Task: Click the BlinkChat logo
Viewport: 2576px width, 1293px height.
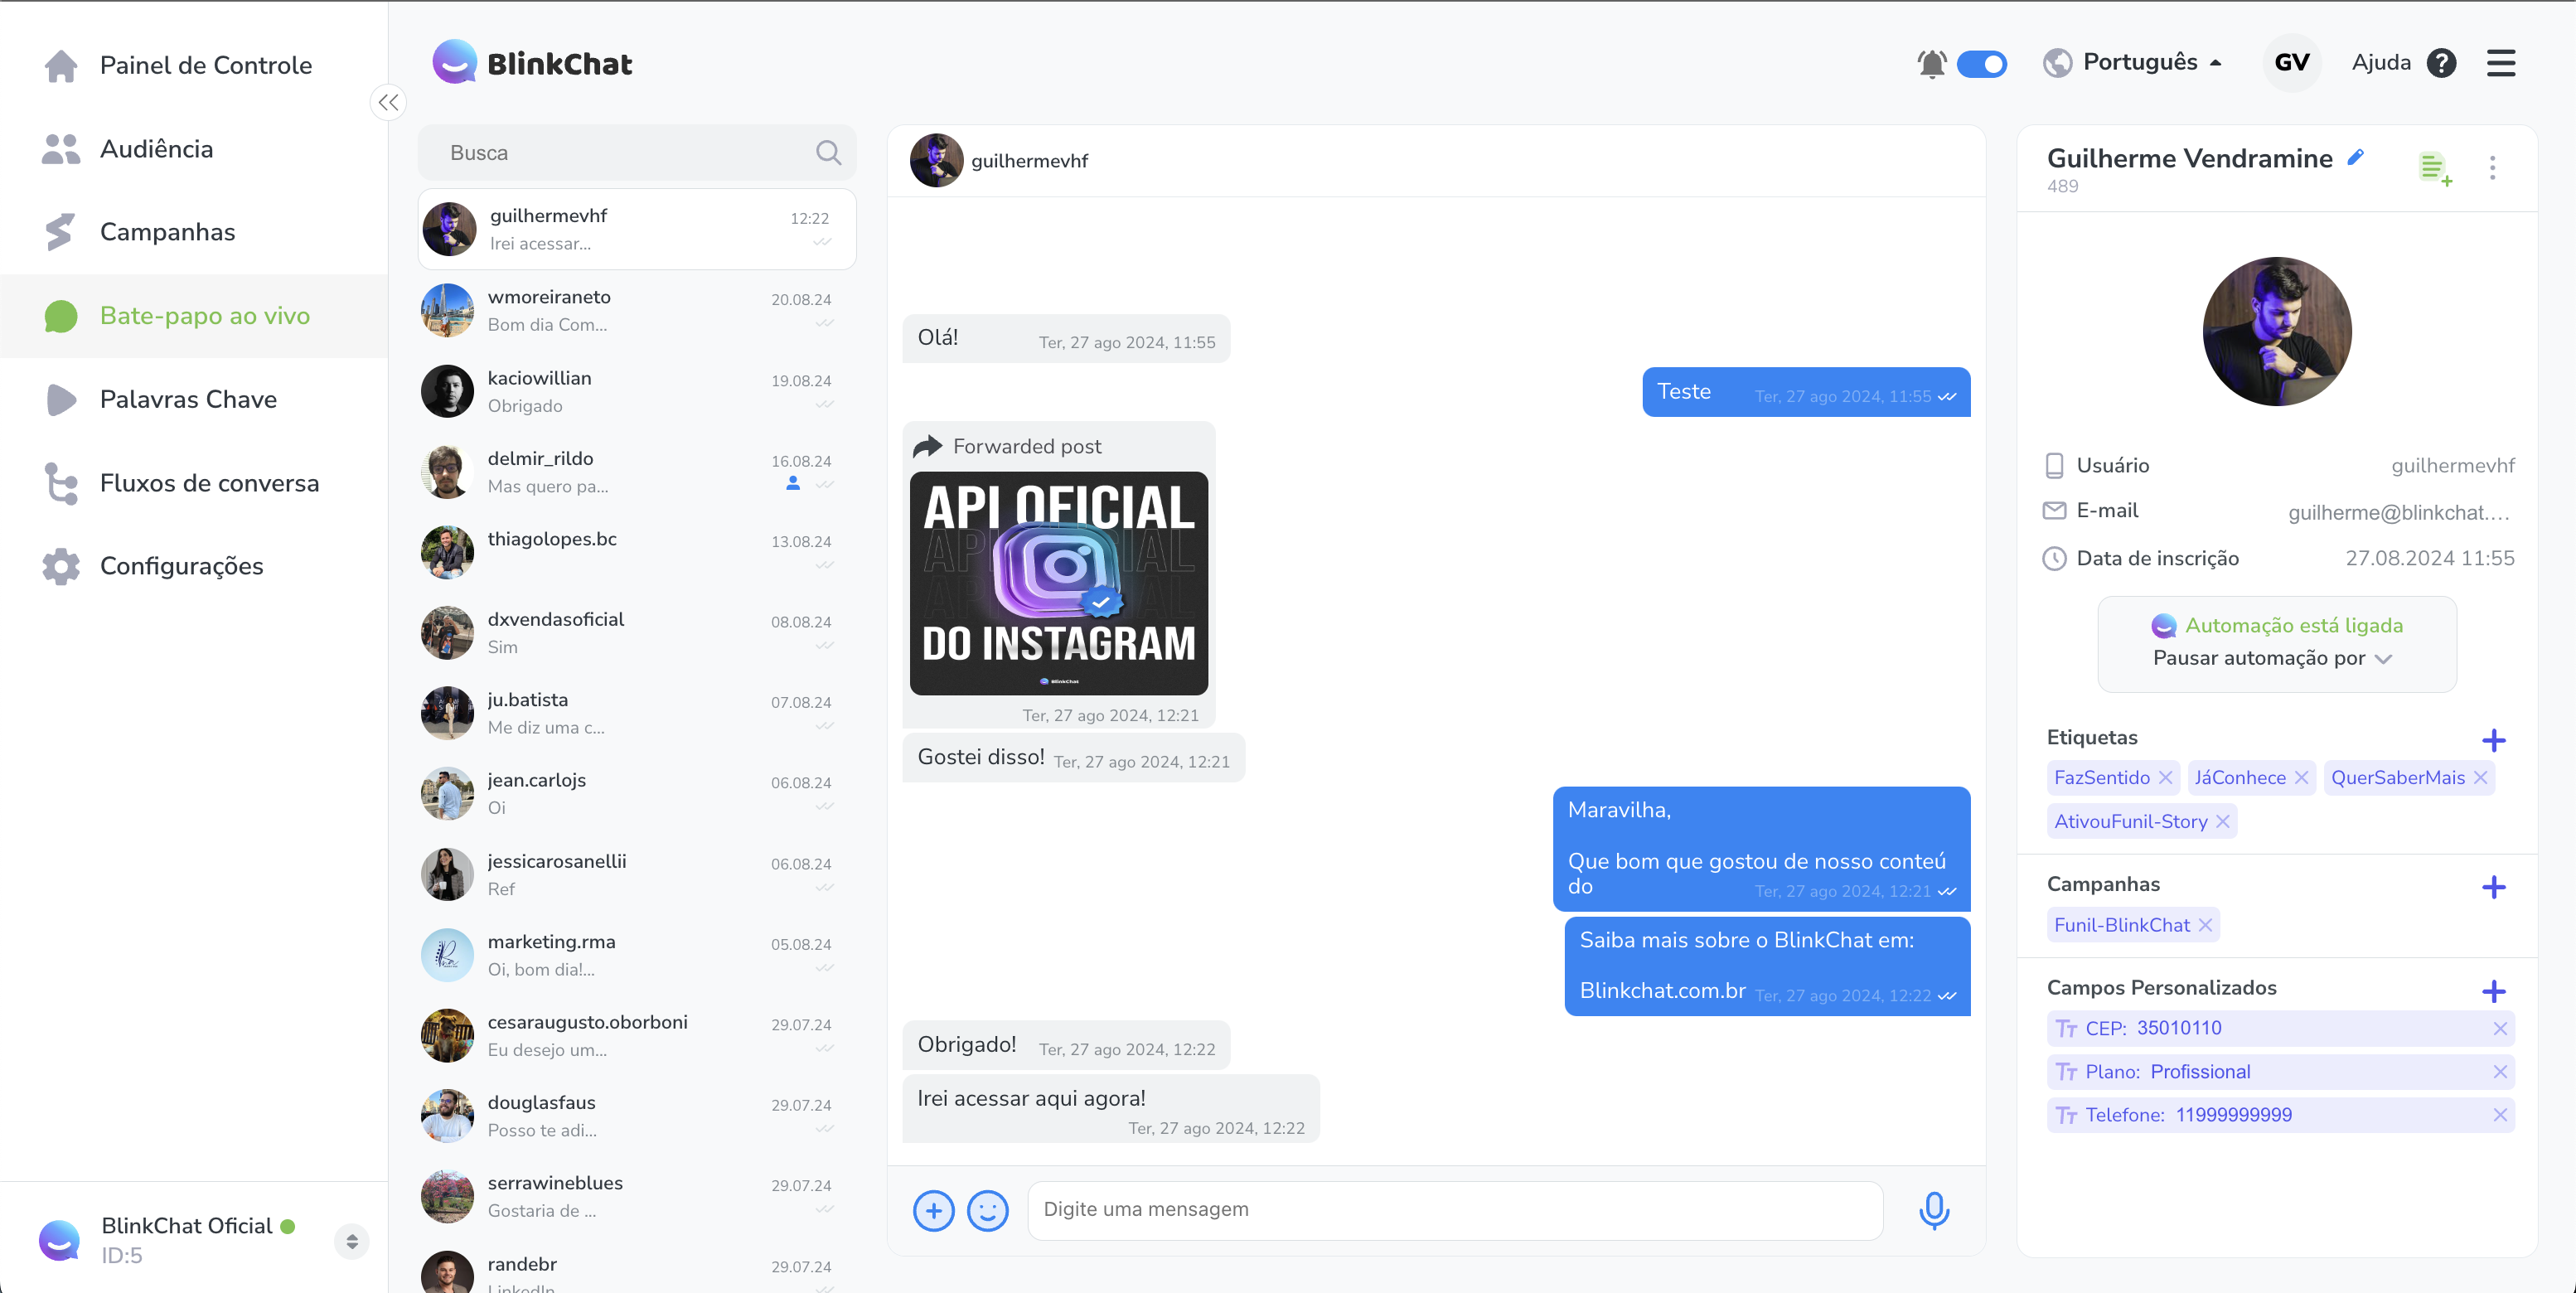Action: point(532,63)
